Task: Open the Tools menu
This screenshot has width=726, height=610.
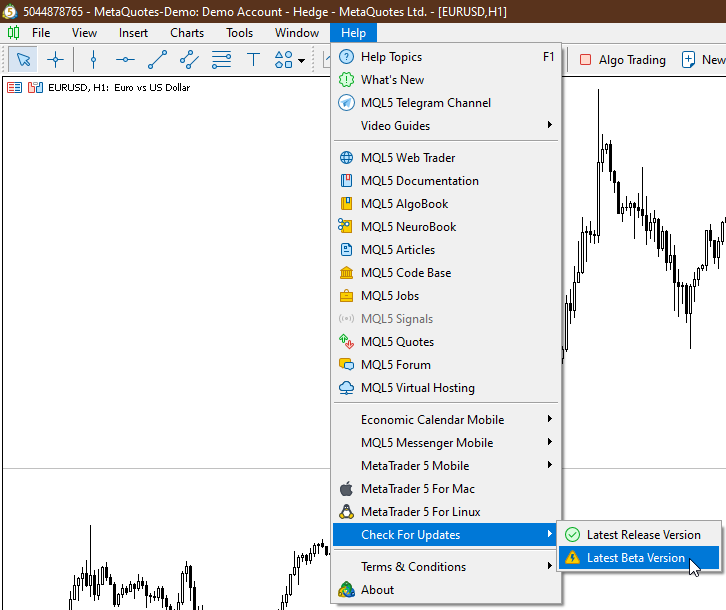Action: point(239,33)
